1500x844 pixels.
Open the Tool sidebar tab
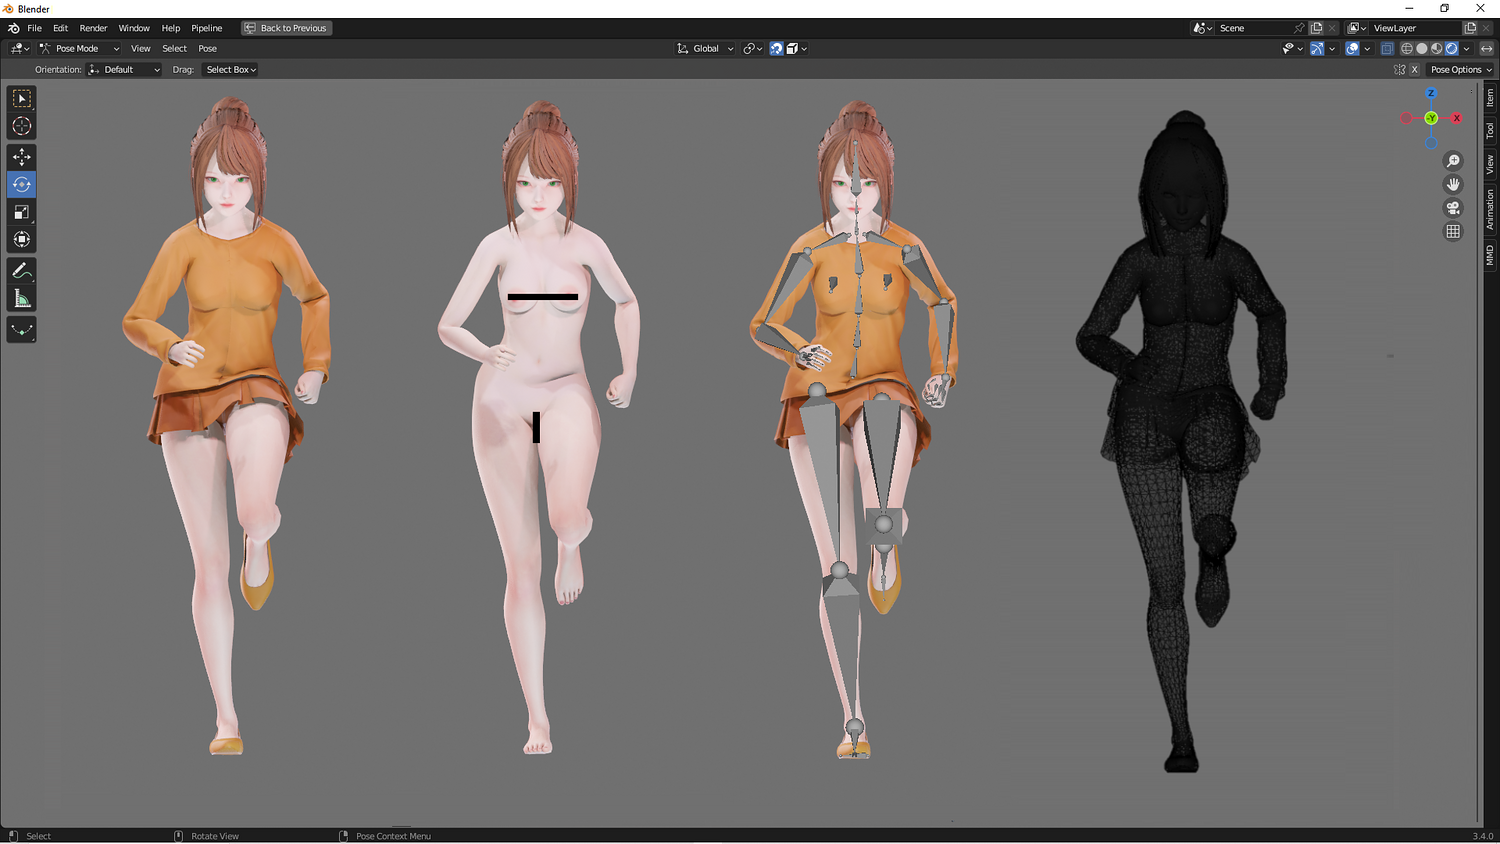[1490, 131]
